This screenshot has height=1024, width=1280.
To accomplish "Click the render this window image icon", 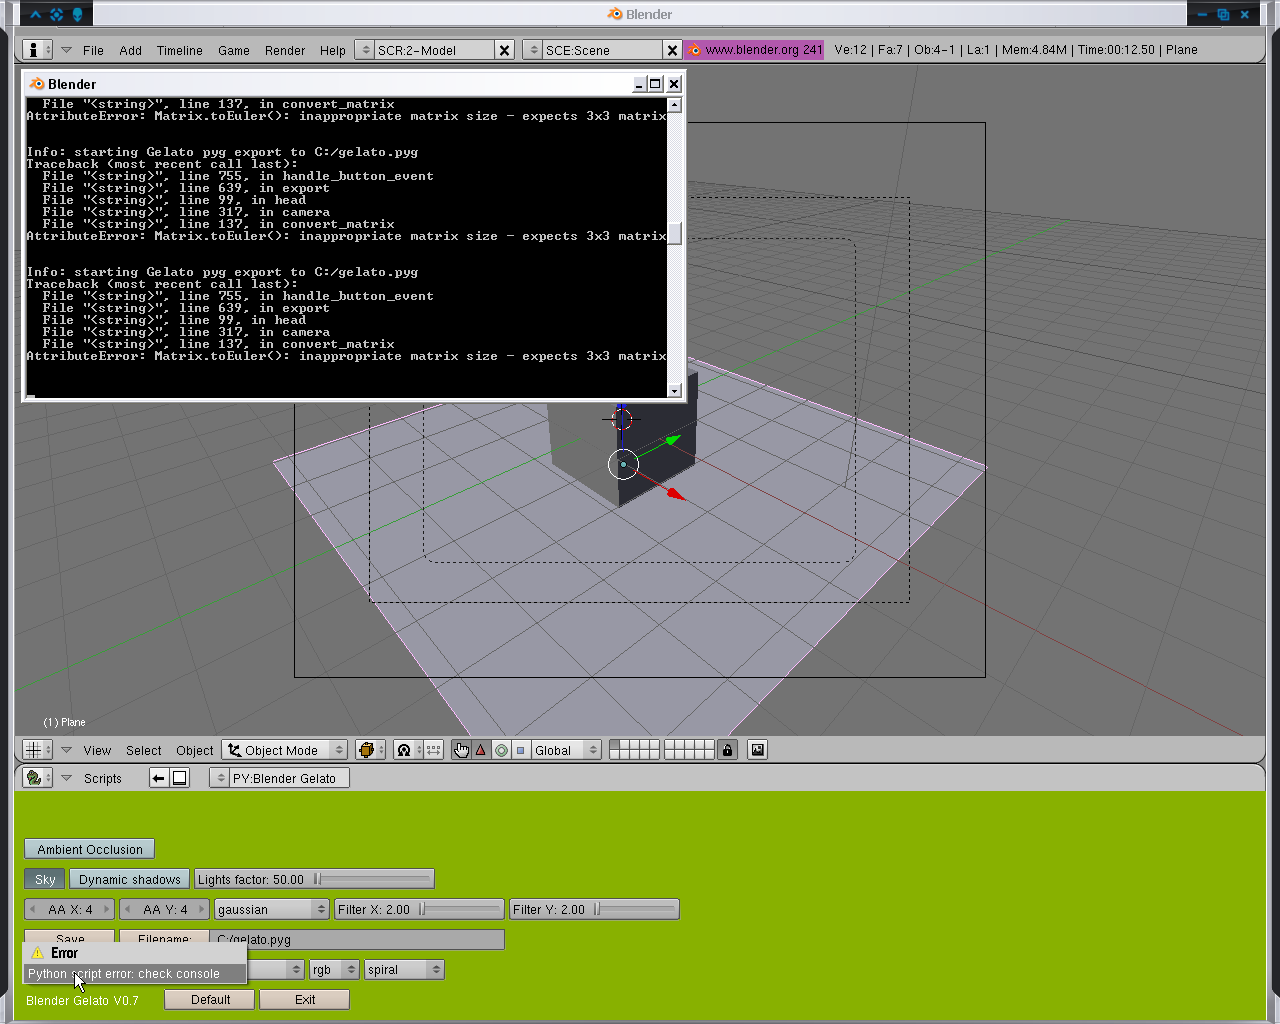I will (x=758, y=750).
